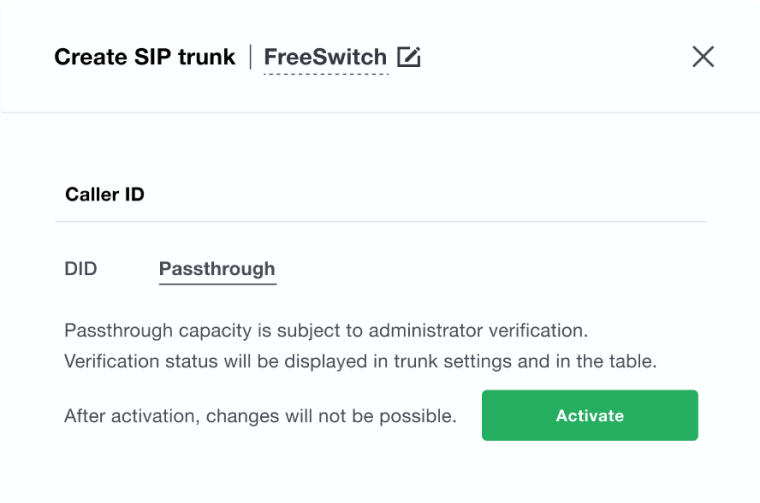Click the vertical separator after the dialog title
Screen dimensions: 760x503
click(250, 57)
